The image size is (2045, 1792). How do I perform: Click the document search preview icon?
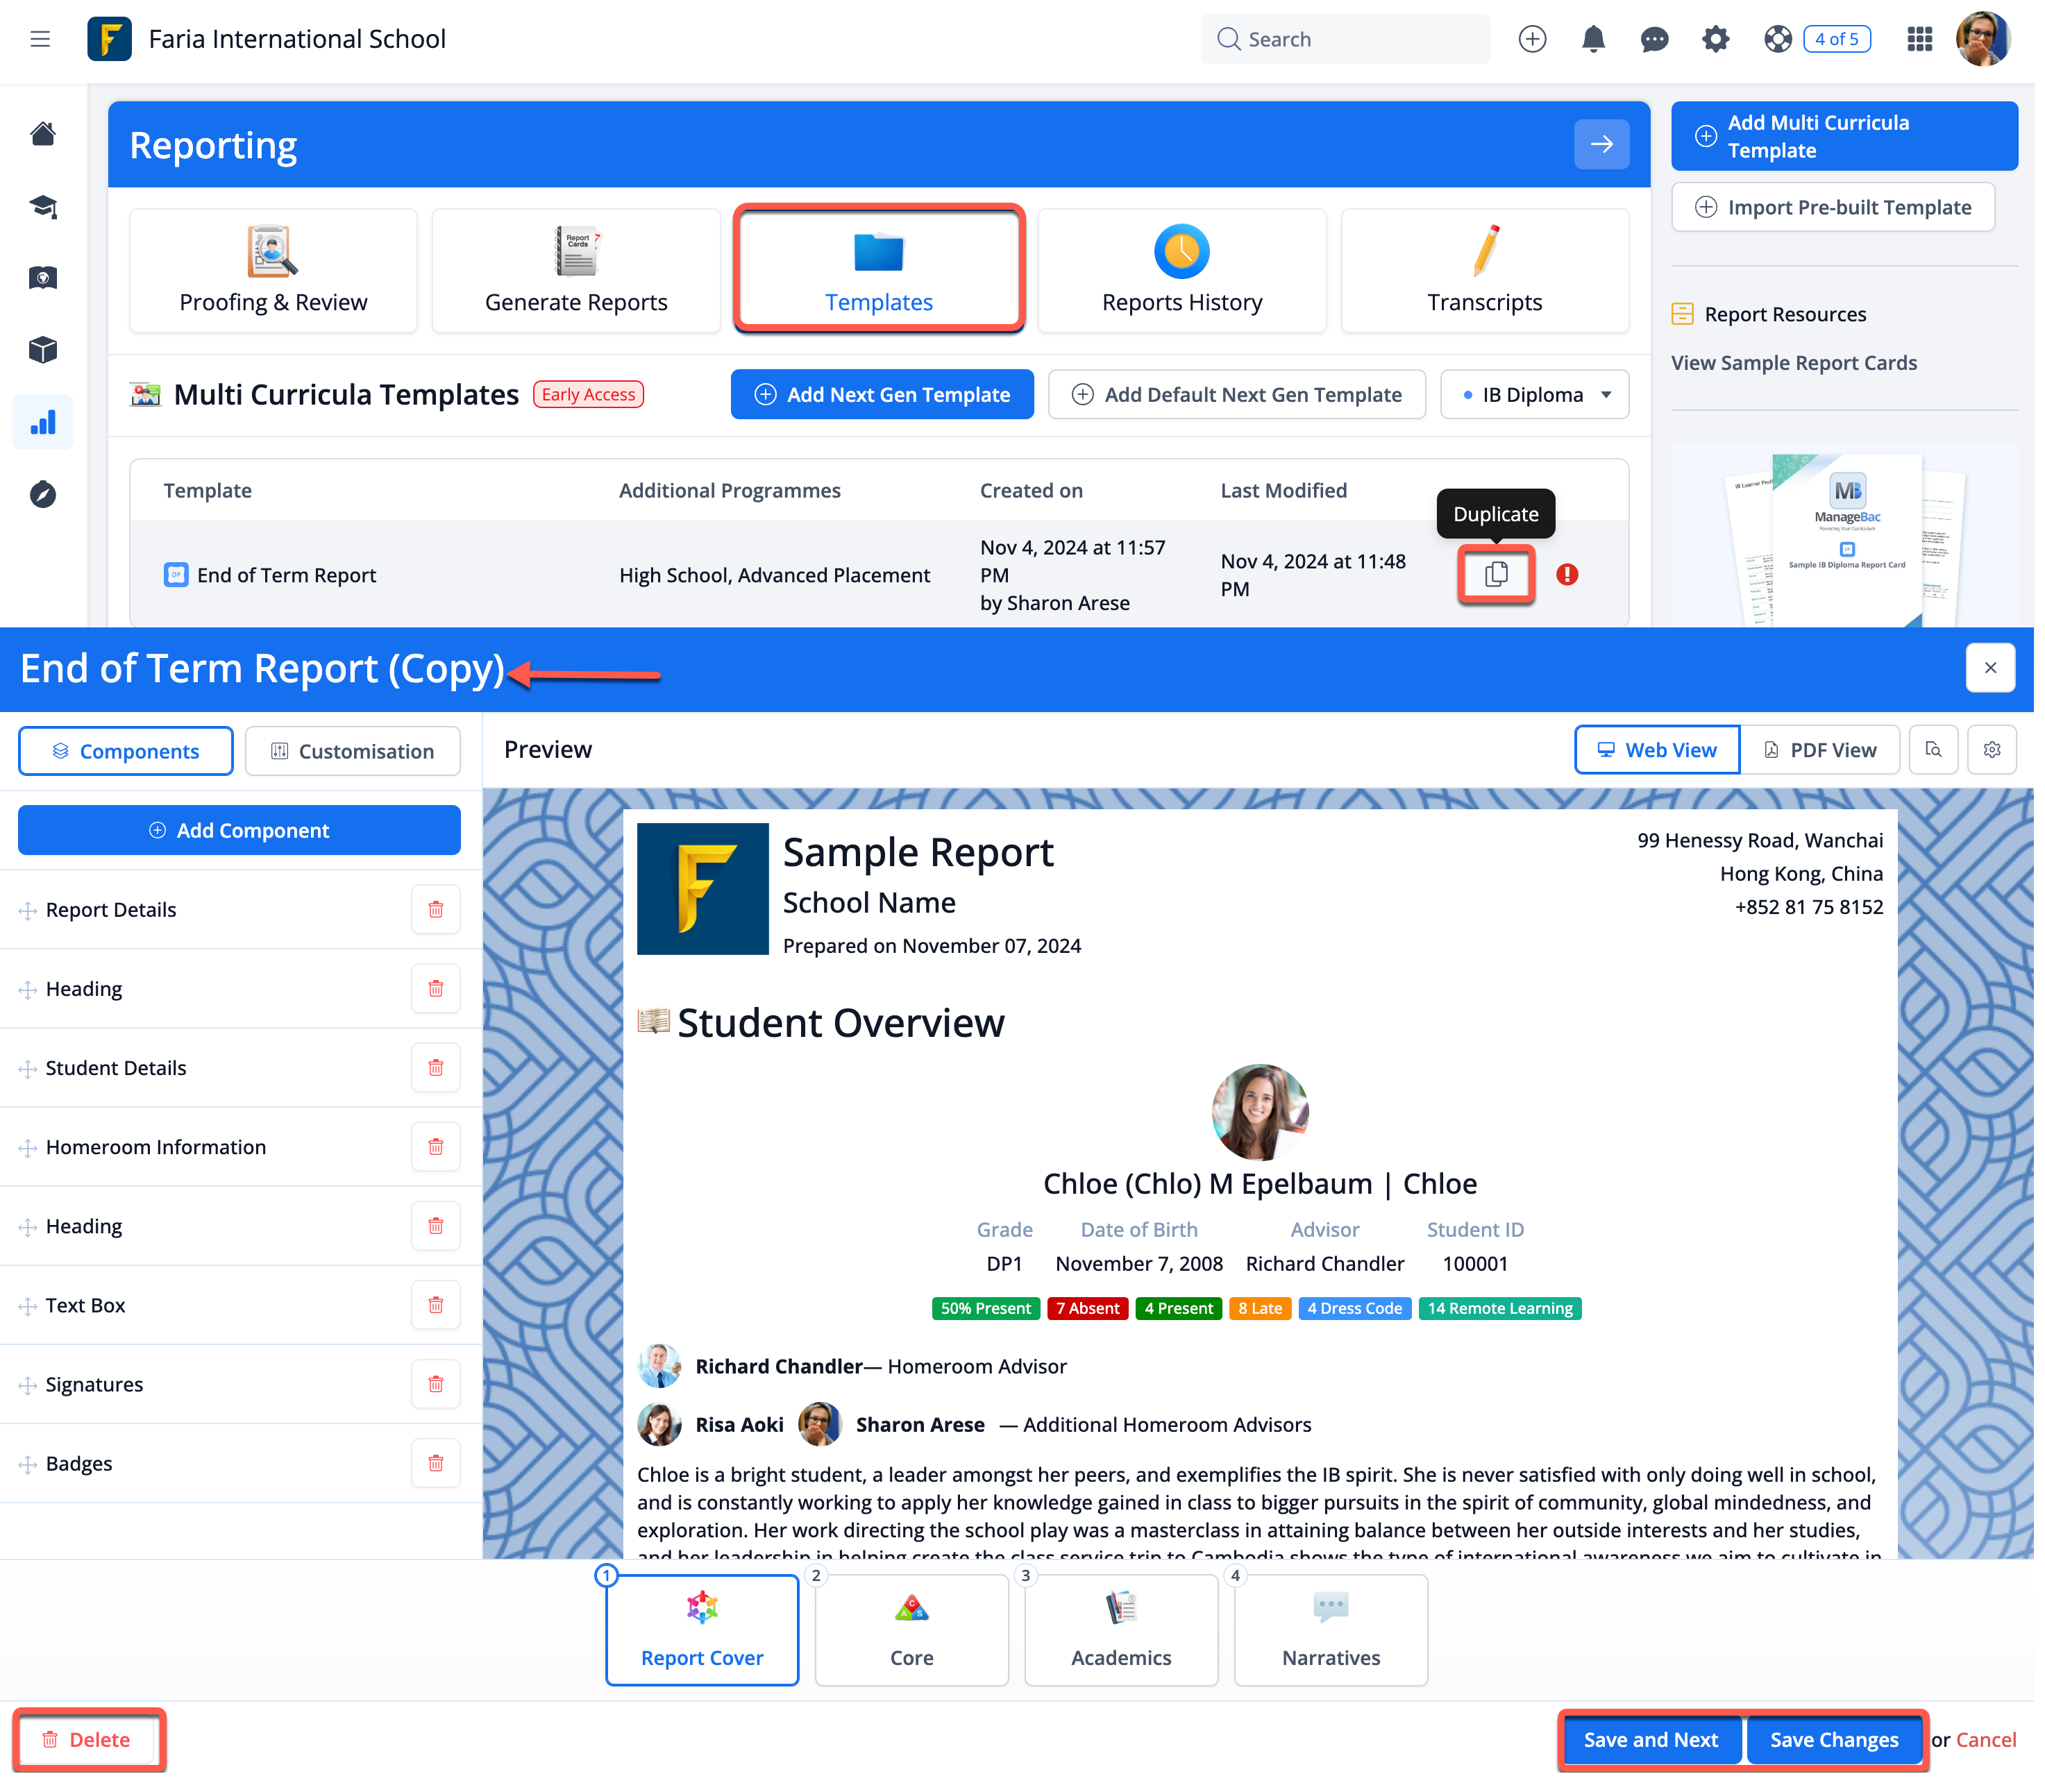point(1933,750)
